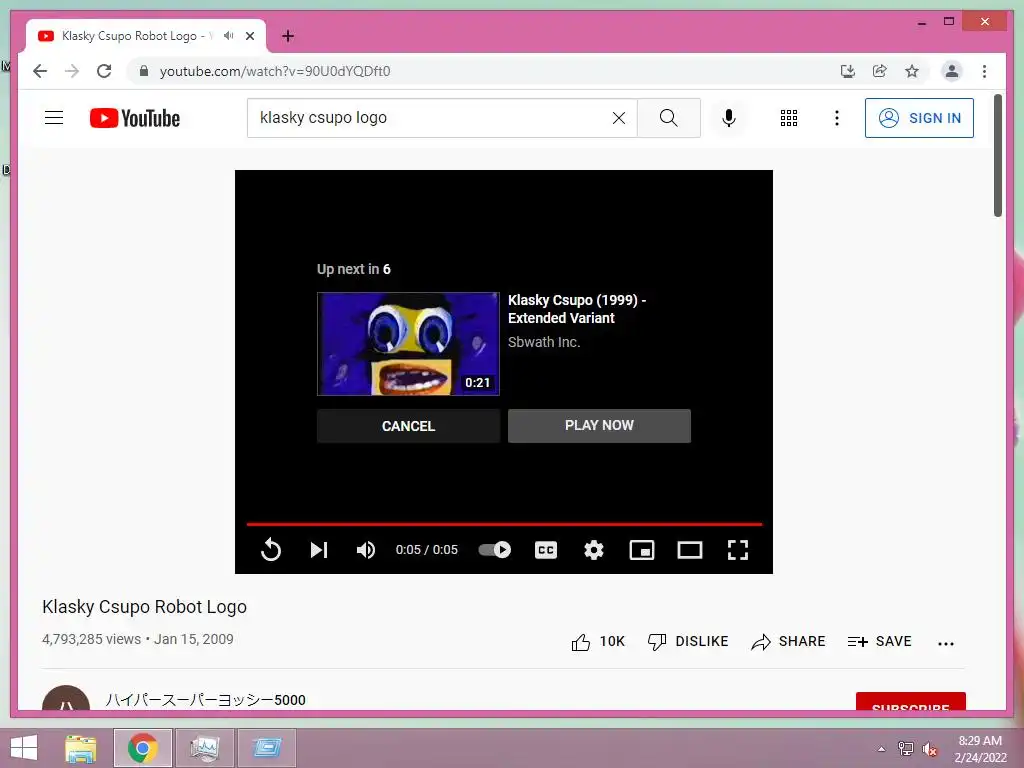Click the SIGN IN button
The image size is (1024, 768).
(919, 118)
